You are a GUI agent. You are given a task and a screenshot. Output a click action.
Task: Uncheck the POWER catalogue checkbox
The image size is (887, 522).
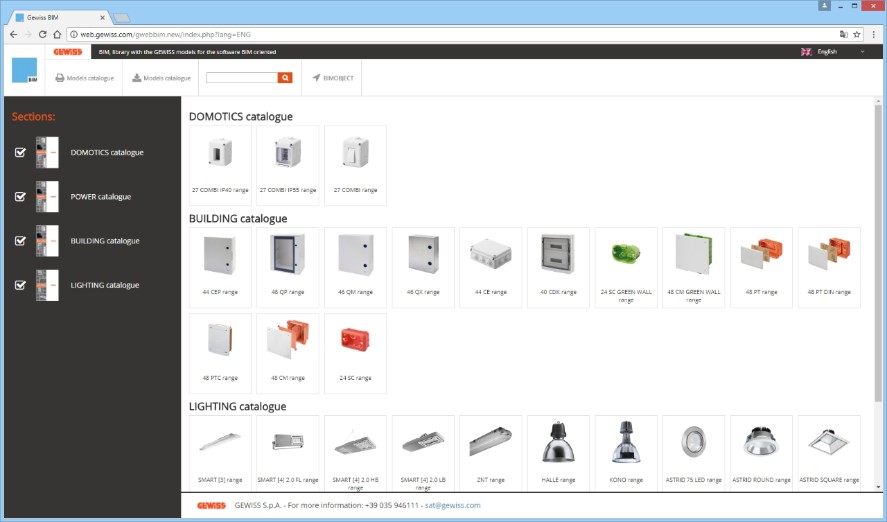coord(20,196)
